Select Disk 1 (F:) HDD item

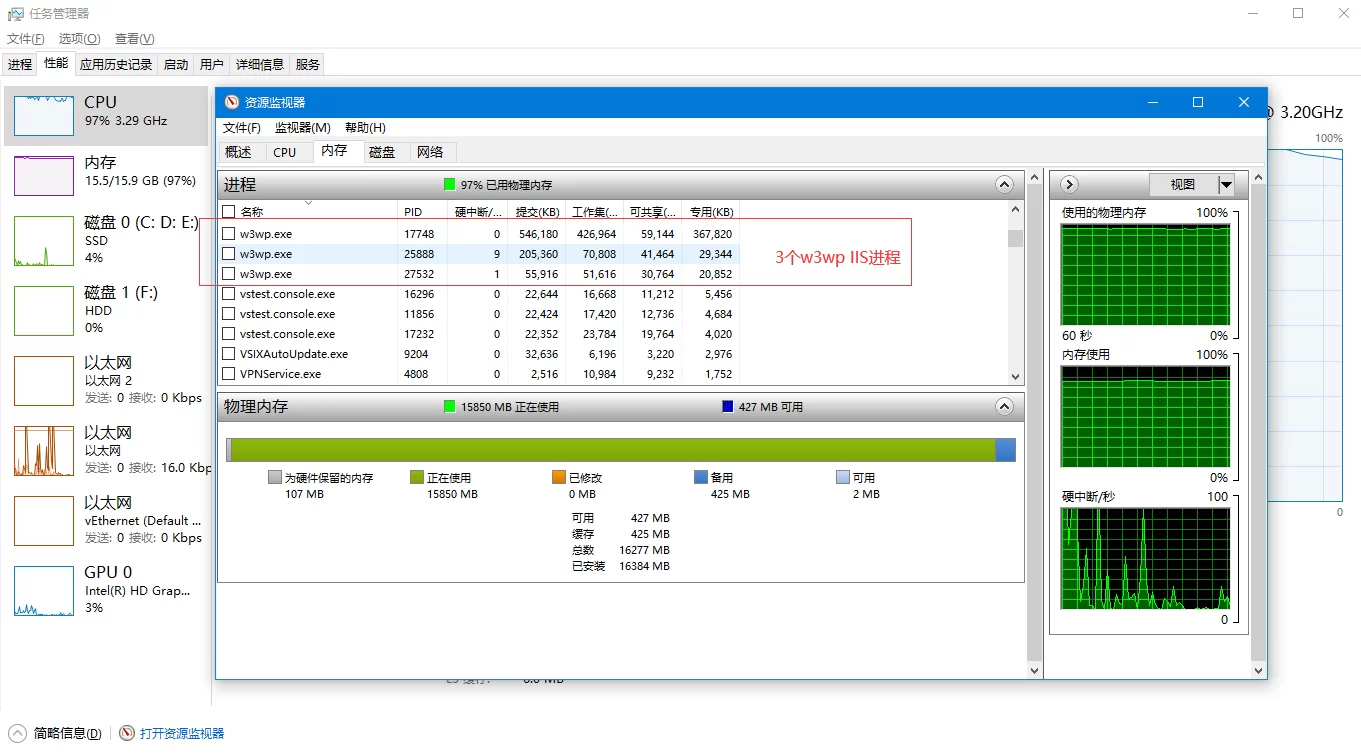coord(106,310)
